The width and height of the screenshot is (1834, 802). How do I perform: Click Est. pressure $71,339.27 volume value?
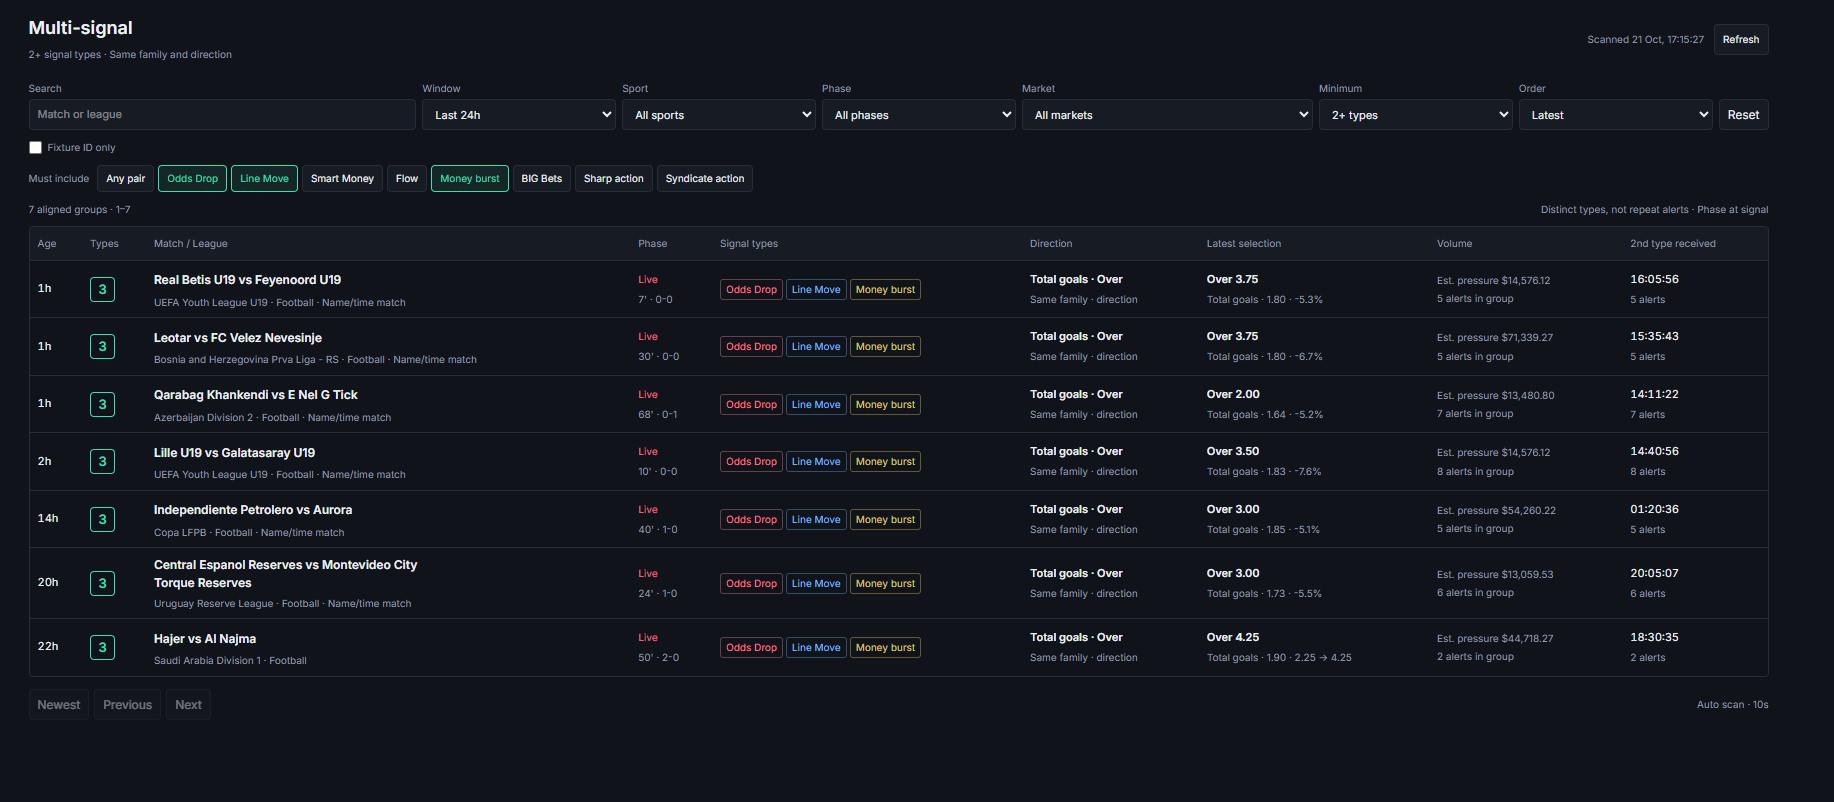coord(1495,338)
